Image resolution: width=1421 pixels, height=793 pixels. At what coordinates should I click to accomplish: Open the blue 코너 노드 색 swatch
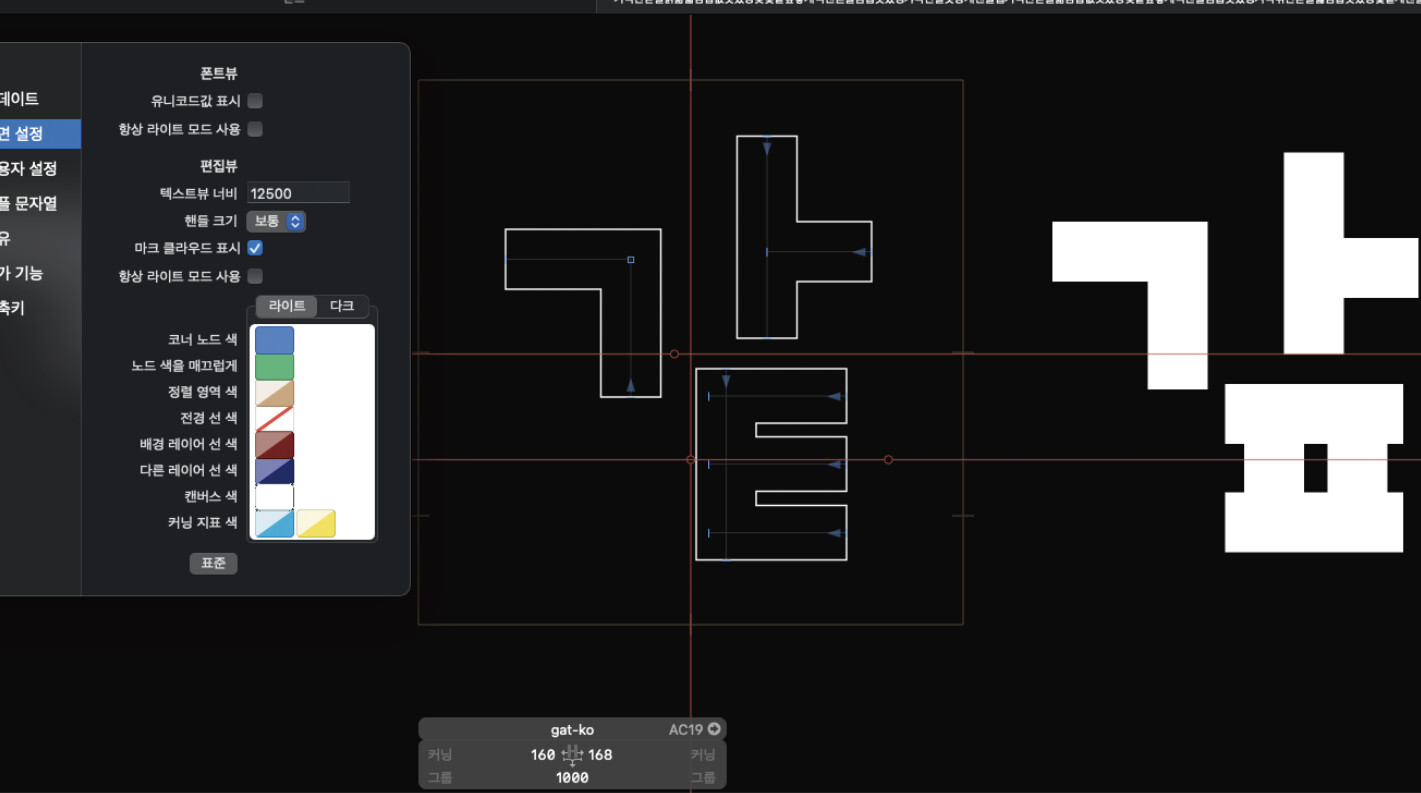275,340
